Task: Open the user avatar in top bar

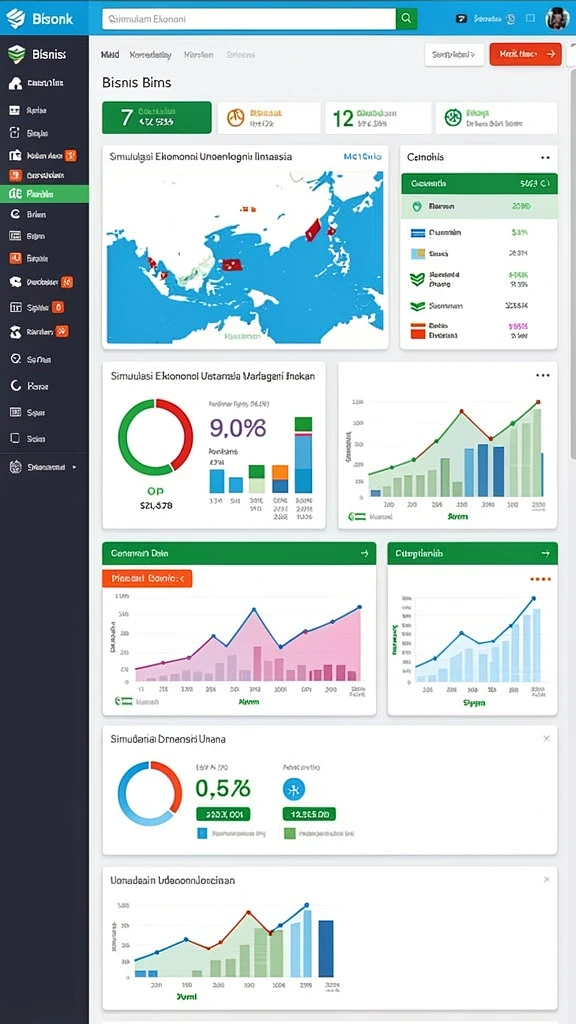Action: 557,18
